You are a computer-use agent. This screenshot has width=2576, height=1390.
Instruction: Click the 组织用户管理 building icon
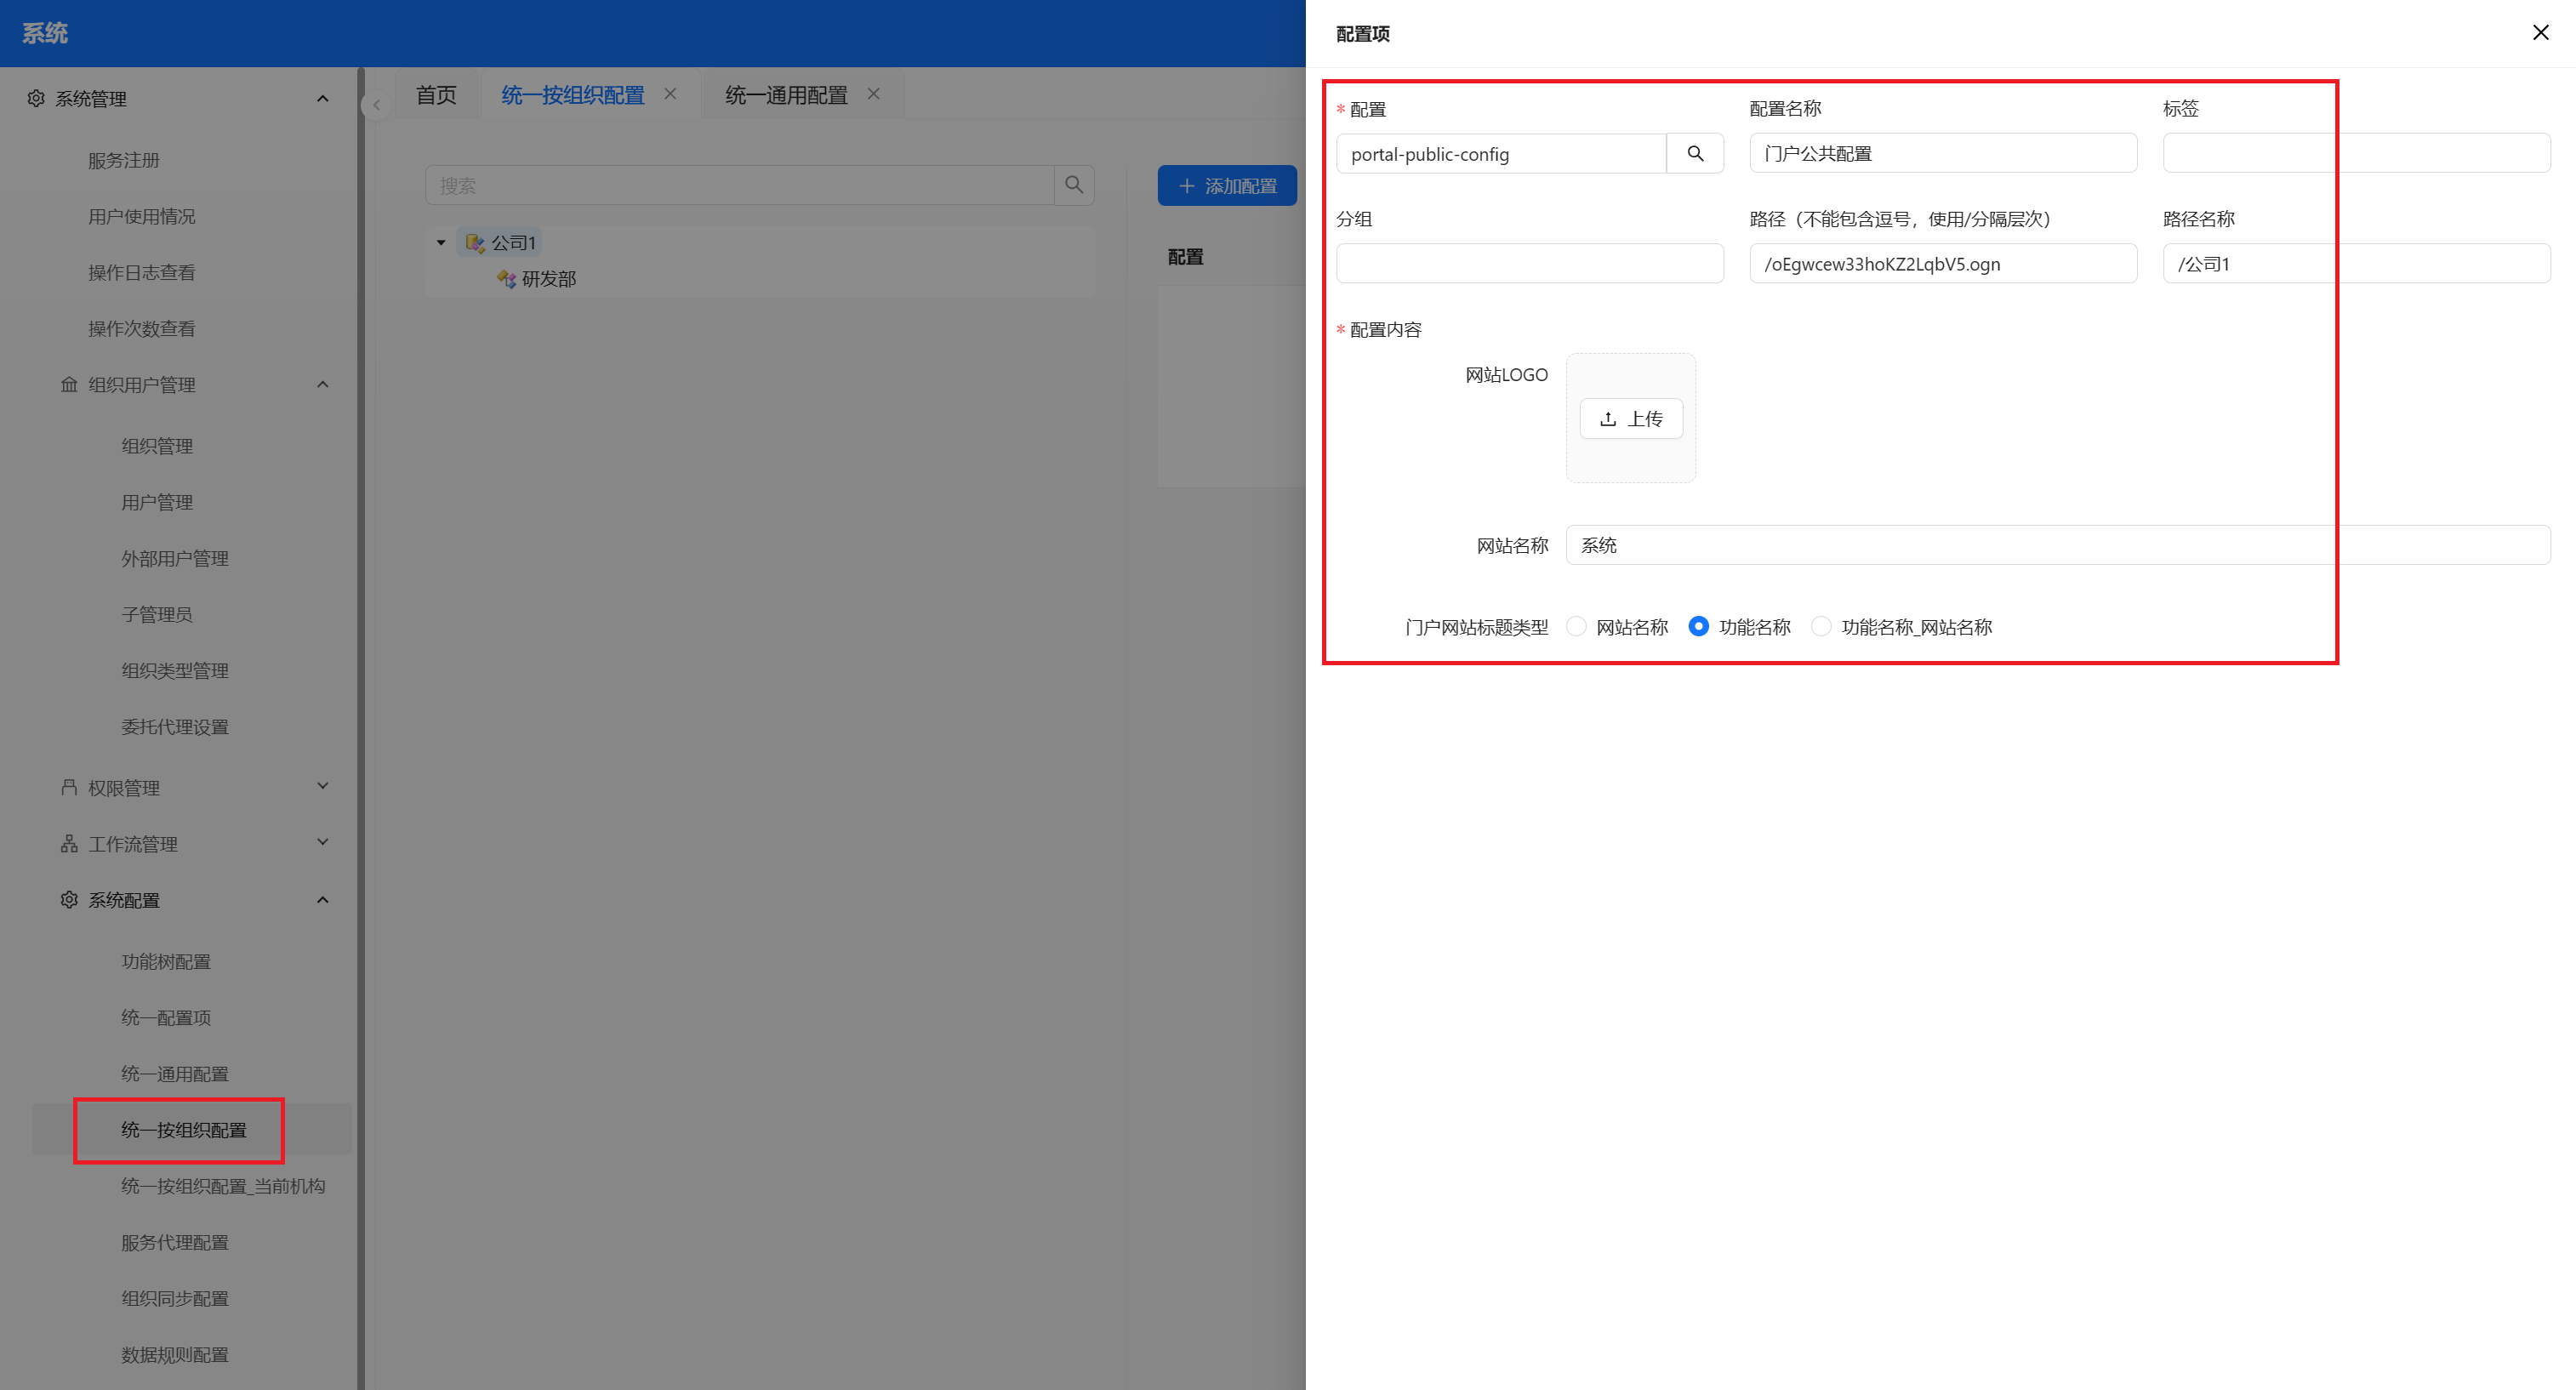69,385
